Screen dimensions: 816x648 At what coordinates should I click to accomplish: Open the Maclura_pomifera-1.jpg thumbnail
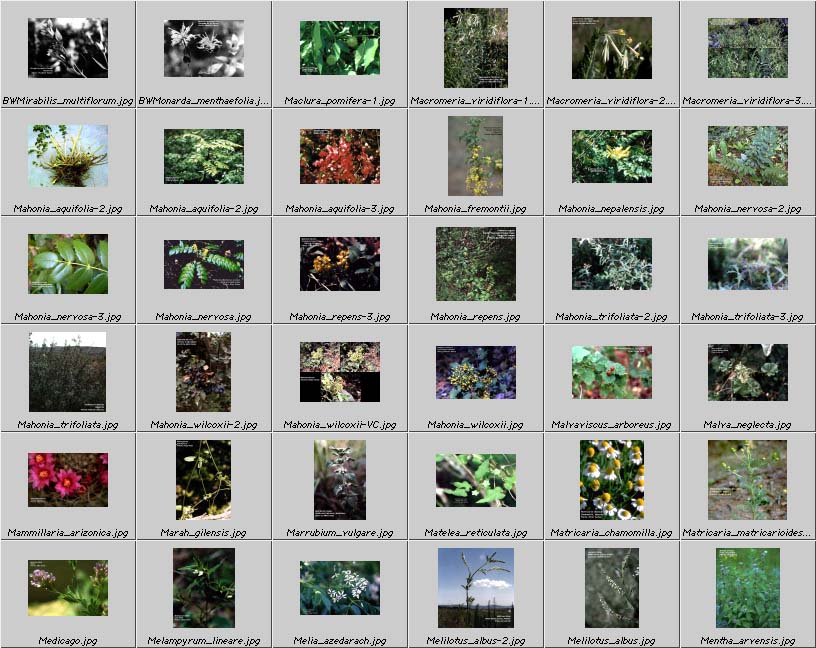(340, 48)
